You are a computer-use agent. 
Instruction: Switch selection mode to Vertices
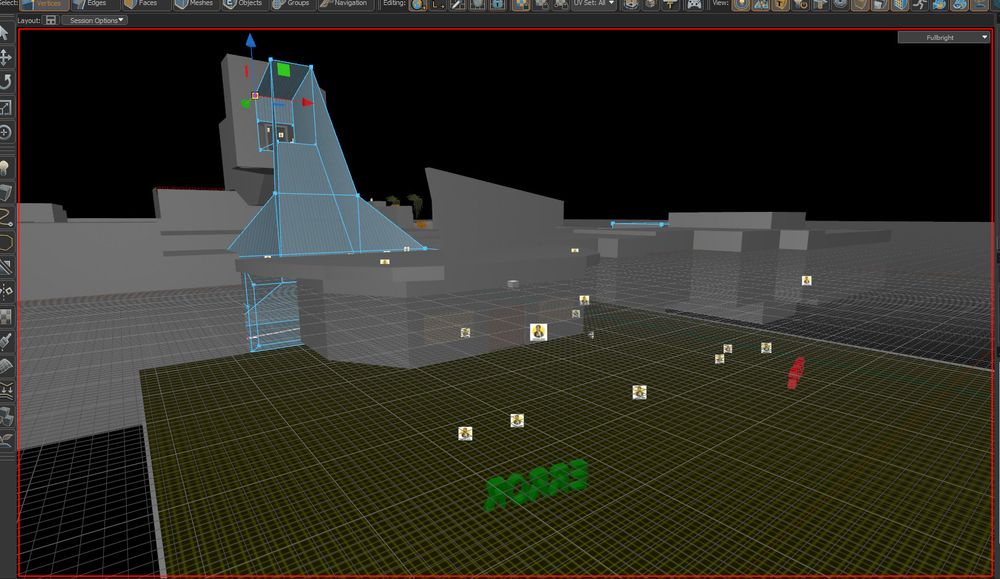(43, 4)
